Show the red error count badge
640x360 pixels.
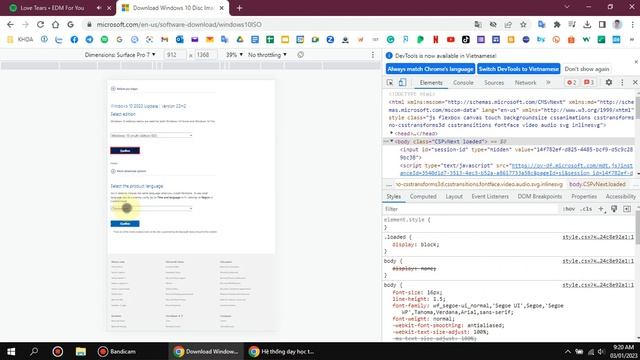tap(571, 82)
